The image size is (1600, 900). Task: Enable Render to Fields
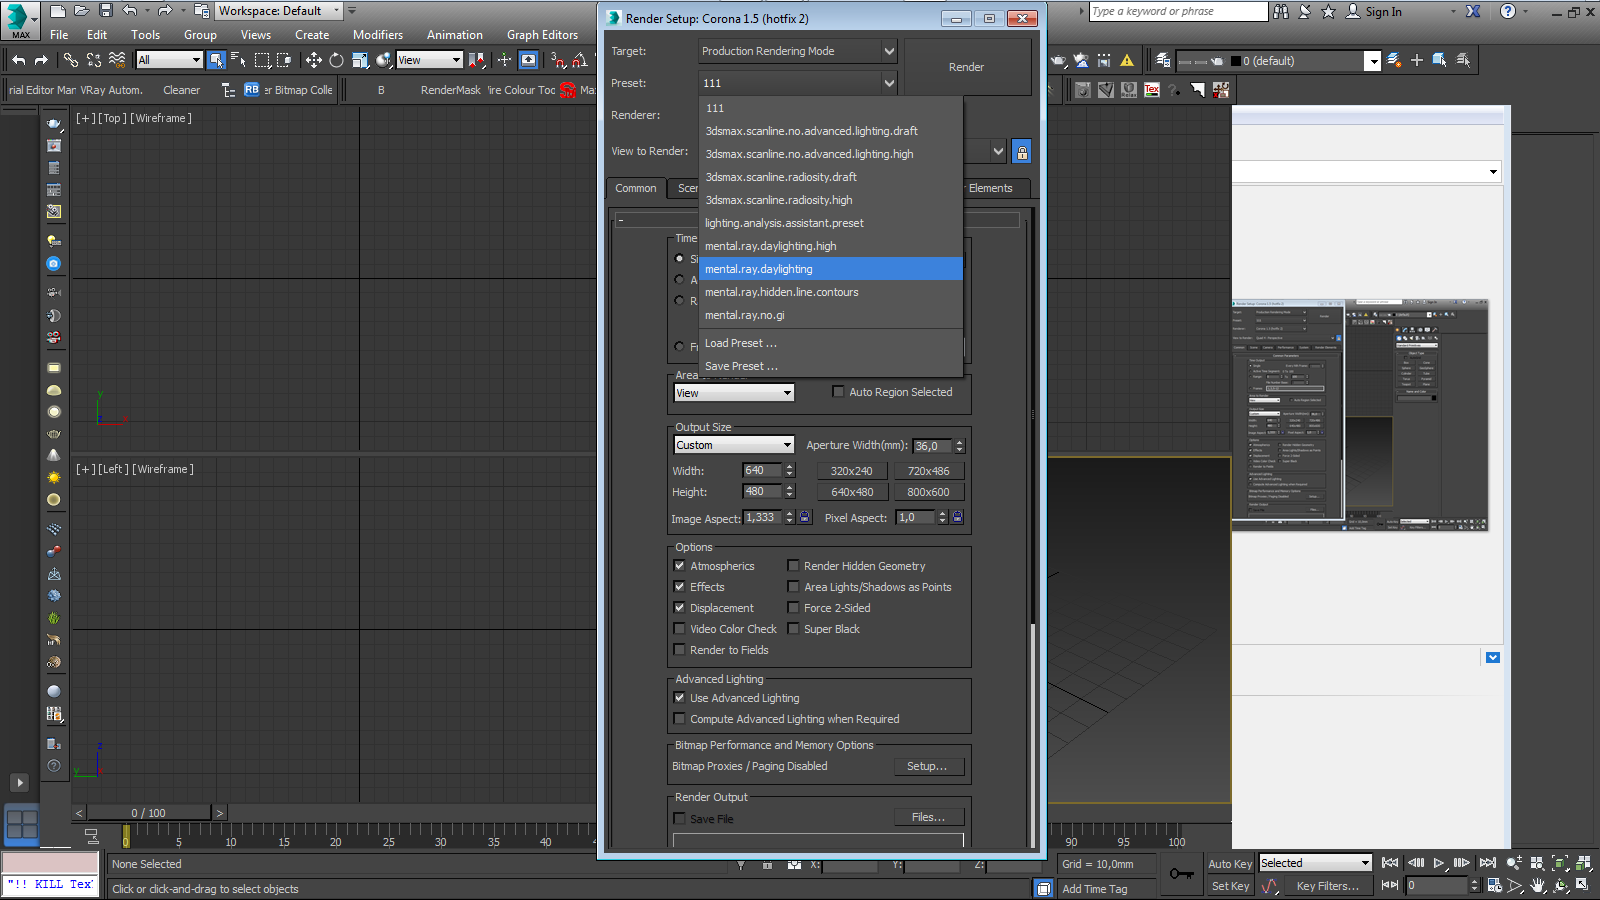680,650
